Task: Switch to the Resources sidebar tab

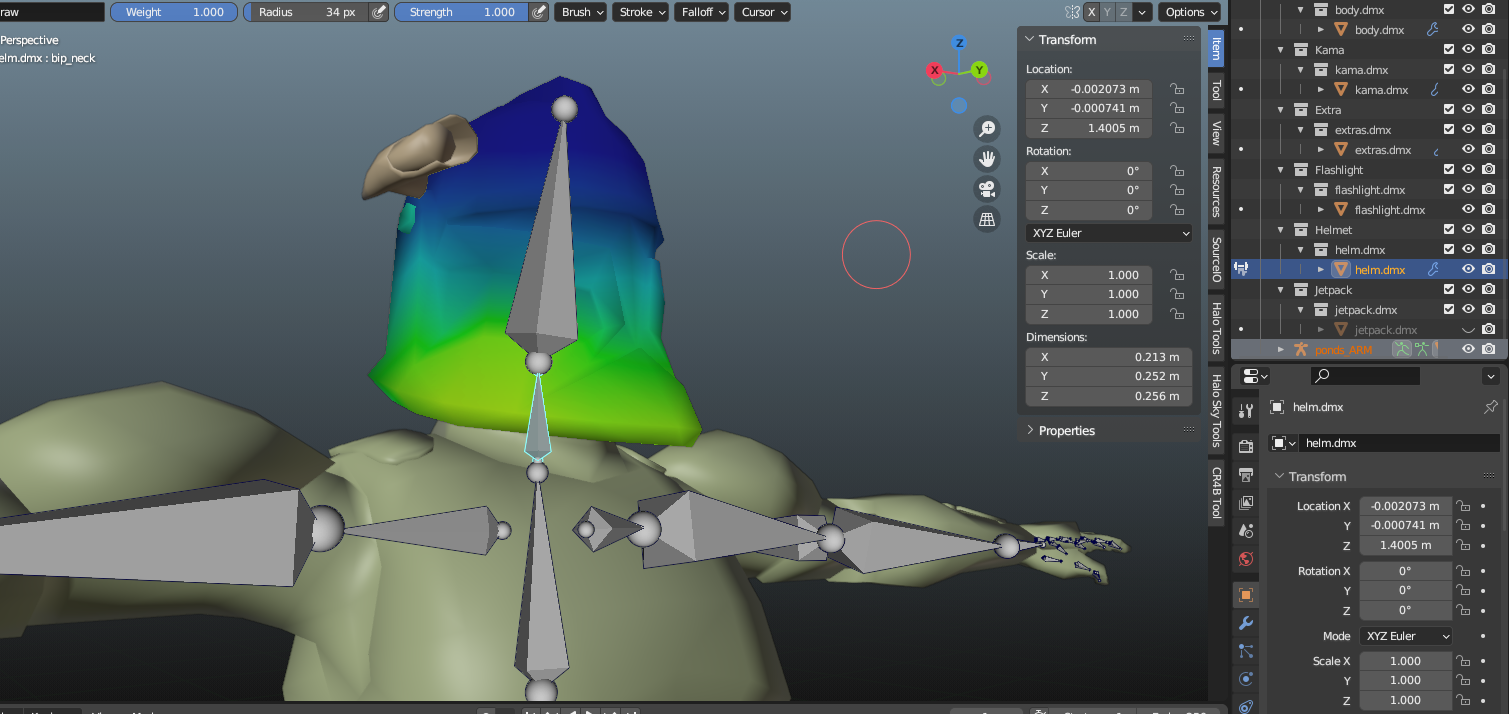Action: [1216, 191]
